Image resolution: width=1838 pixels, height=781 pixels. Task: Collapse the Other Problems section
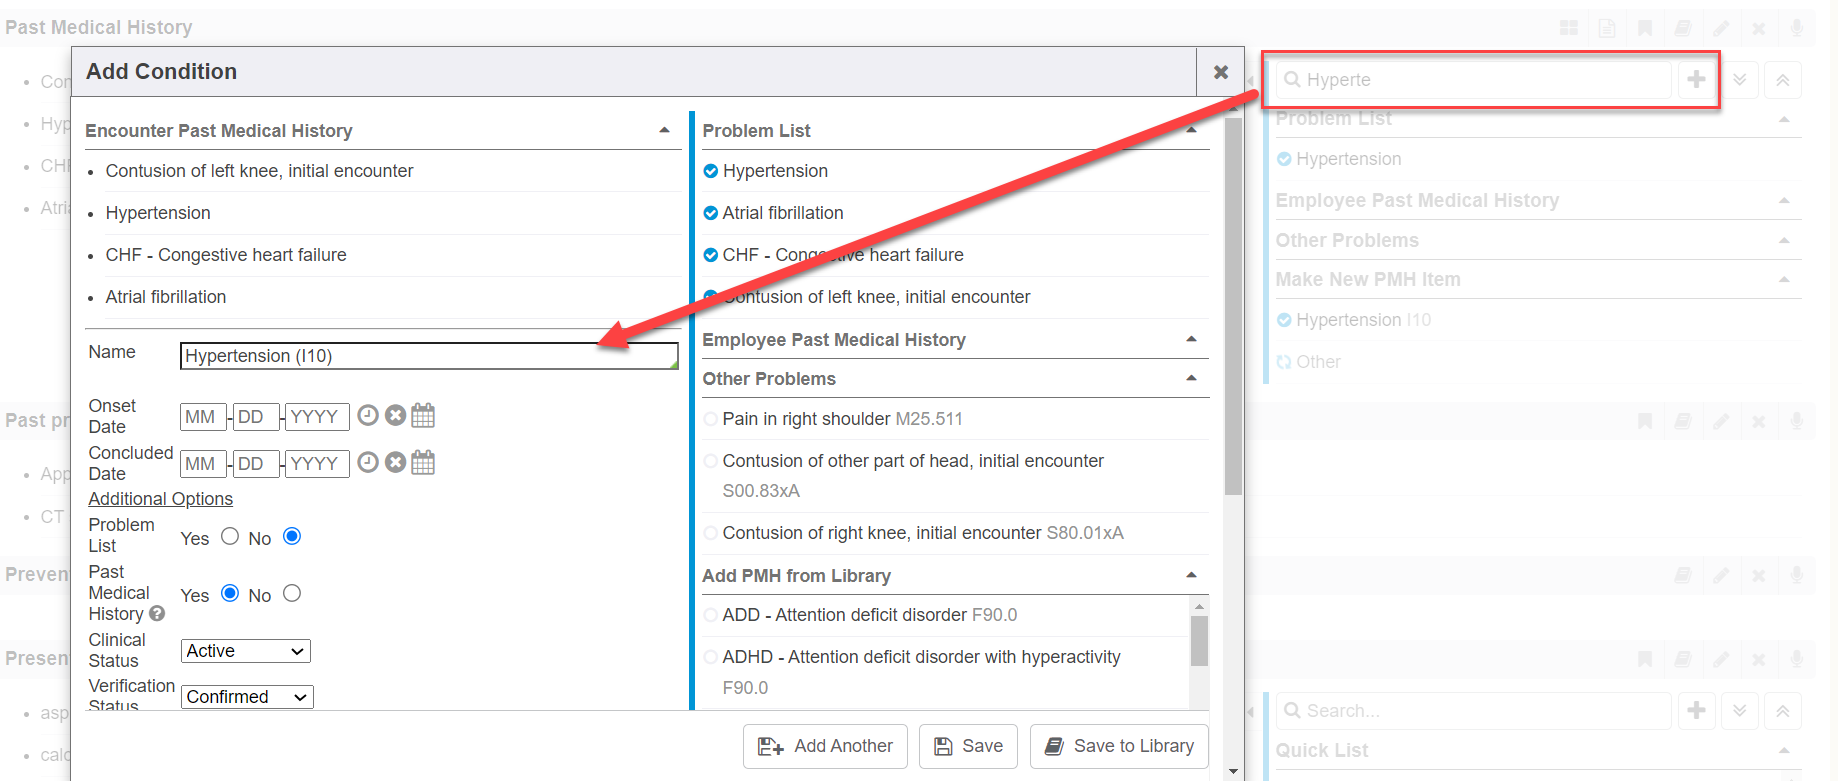click(x=1191, y=379)
